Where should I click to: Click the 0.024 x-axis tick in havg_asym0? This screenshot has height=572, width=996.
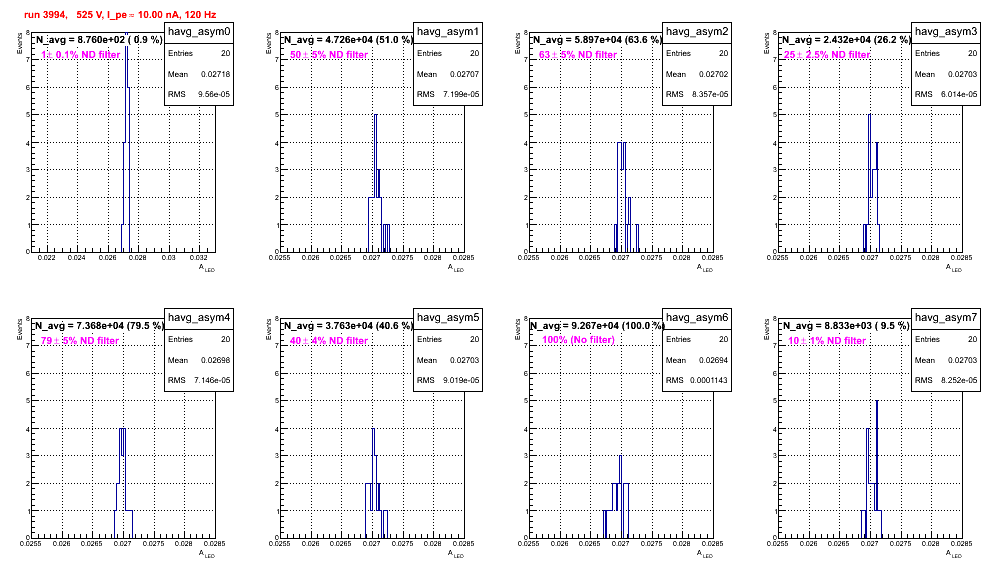click(x=76, y=258)
